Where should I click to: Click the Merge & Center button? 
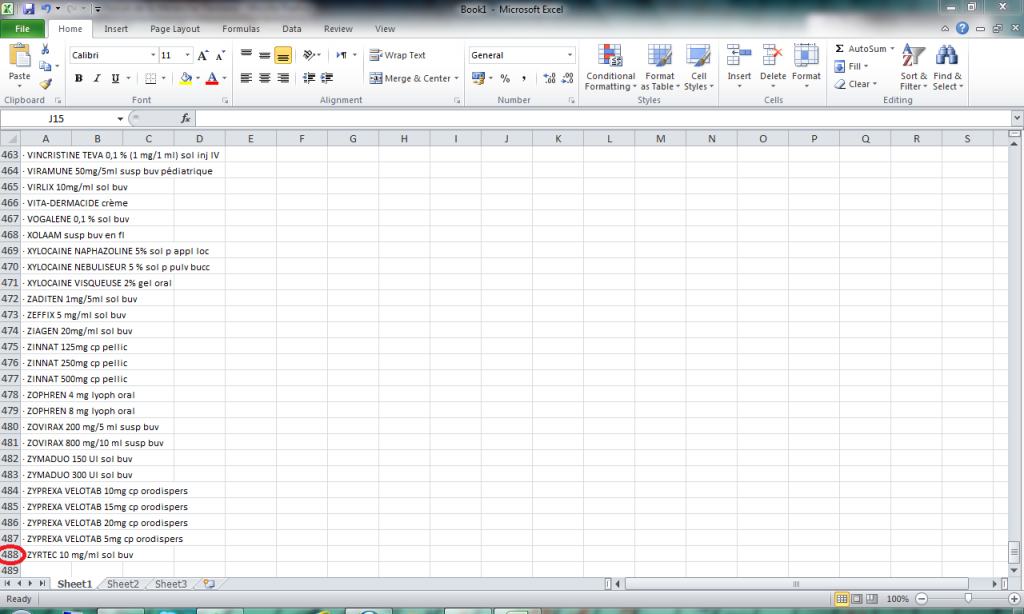point(410,78)
